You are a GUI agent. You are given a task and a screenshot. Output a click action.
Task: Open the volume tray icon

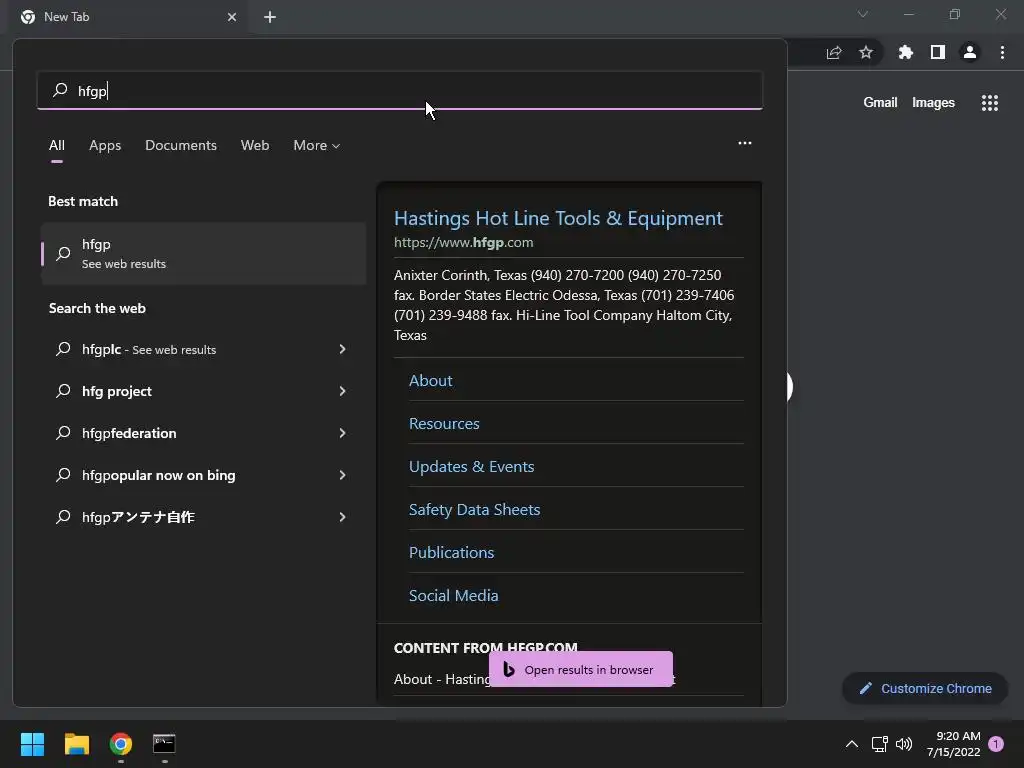click(x=904, y=744)
